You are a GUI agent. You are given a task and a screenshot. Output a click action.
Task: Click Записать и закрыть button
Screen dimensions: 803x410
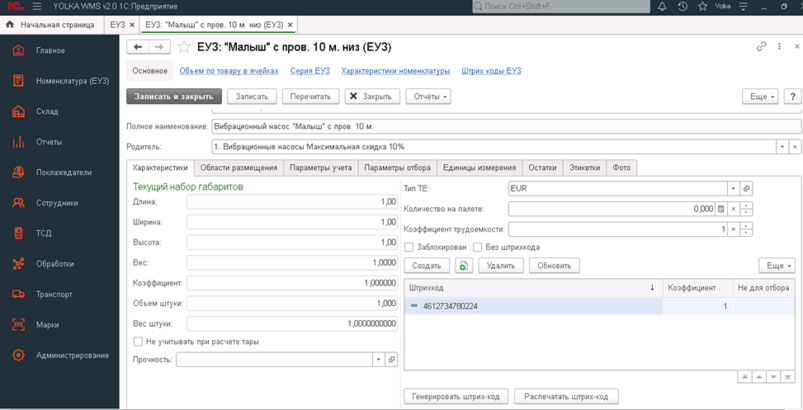pyautogui.click(x=173, y=97)
